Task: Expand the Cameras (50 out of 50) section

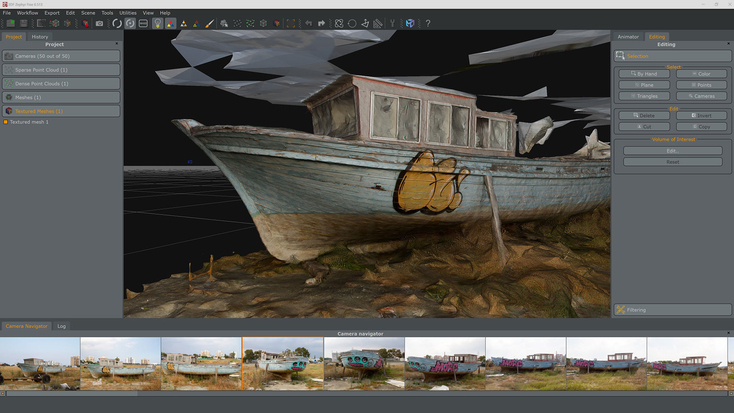Action: coord(61,56)
